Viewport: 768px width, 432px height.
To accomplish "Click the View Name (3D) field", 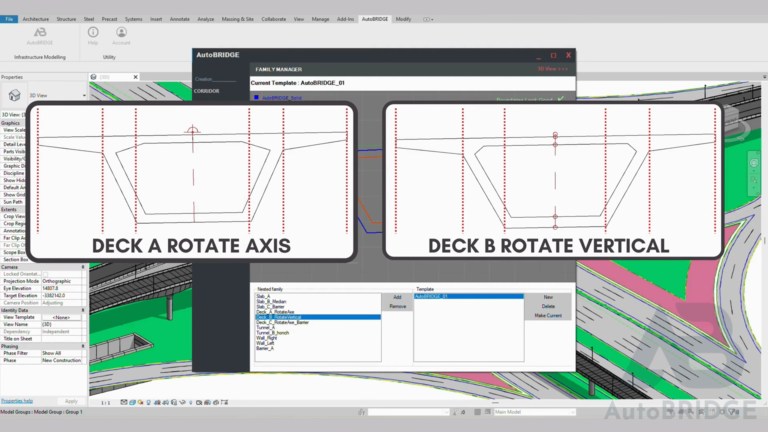I will pos(63,324).
